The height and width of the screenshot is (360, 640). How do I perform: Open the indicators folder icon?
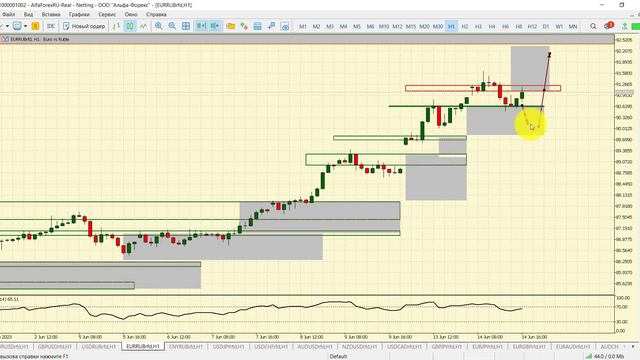coord(231,26)
